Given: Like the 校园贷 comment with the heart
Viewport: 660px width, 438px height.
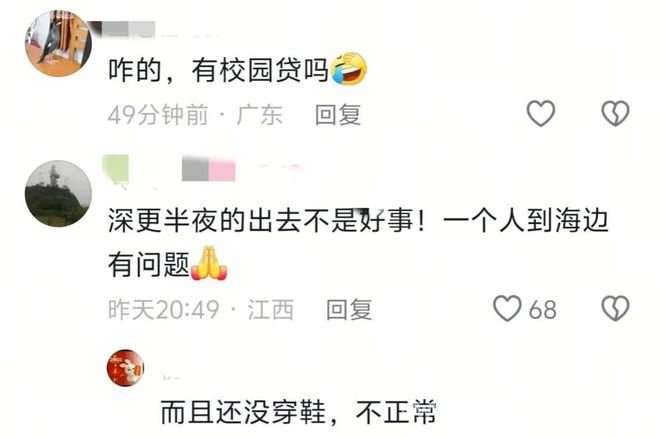Looking at the screenshot, I should pos(541,113).
